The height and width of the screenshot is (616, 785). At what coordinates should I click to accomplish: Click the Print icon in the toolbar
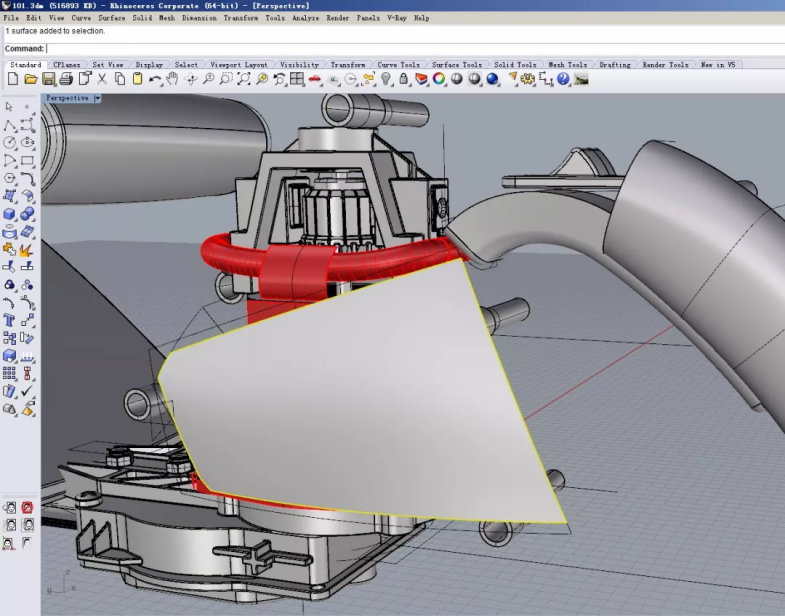click(66, 79)
